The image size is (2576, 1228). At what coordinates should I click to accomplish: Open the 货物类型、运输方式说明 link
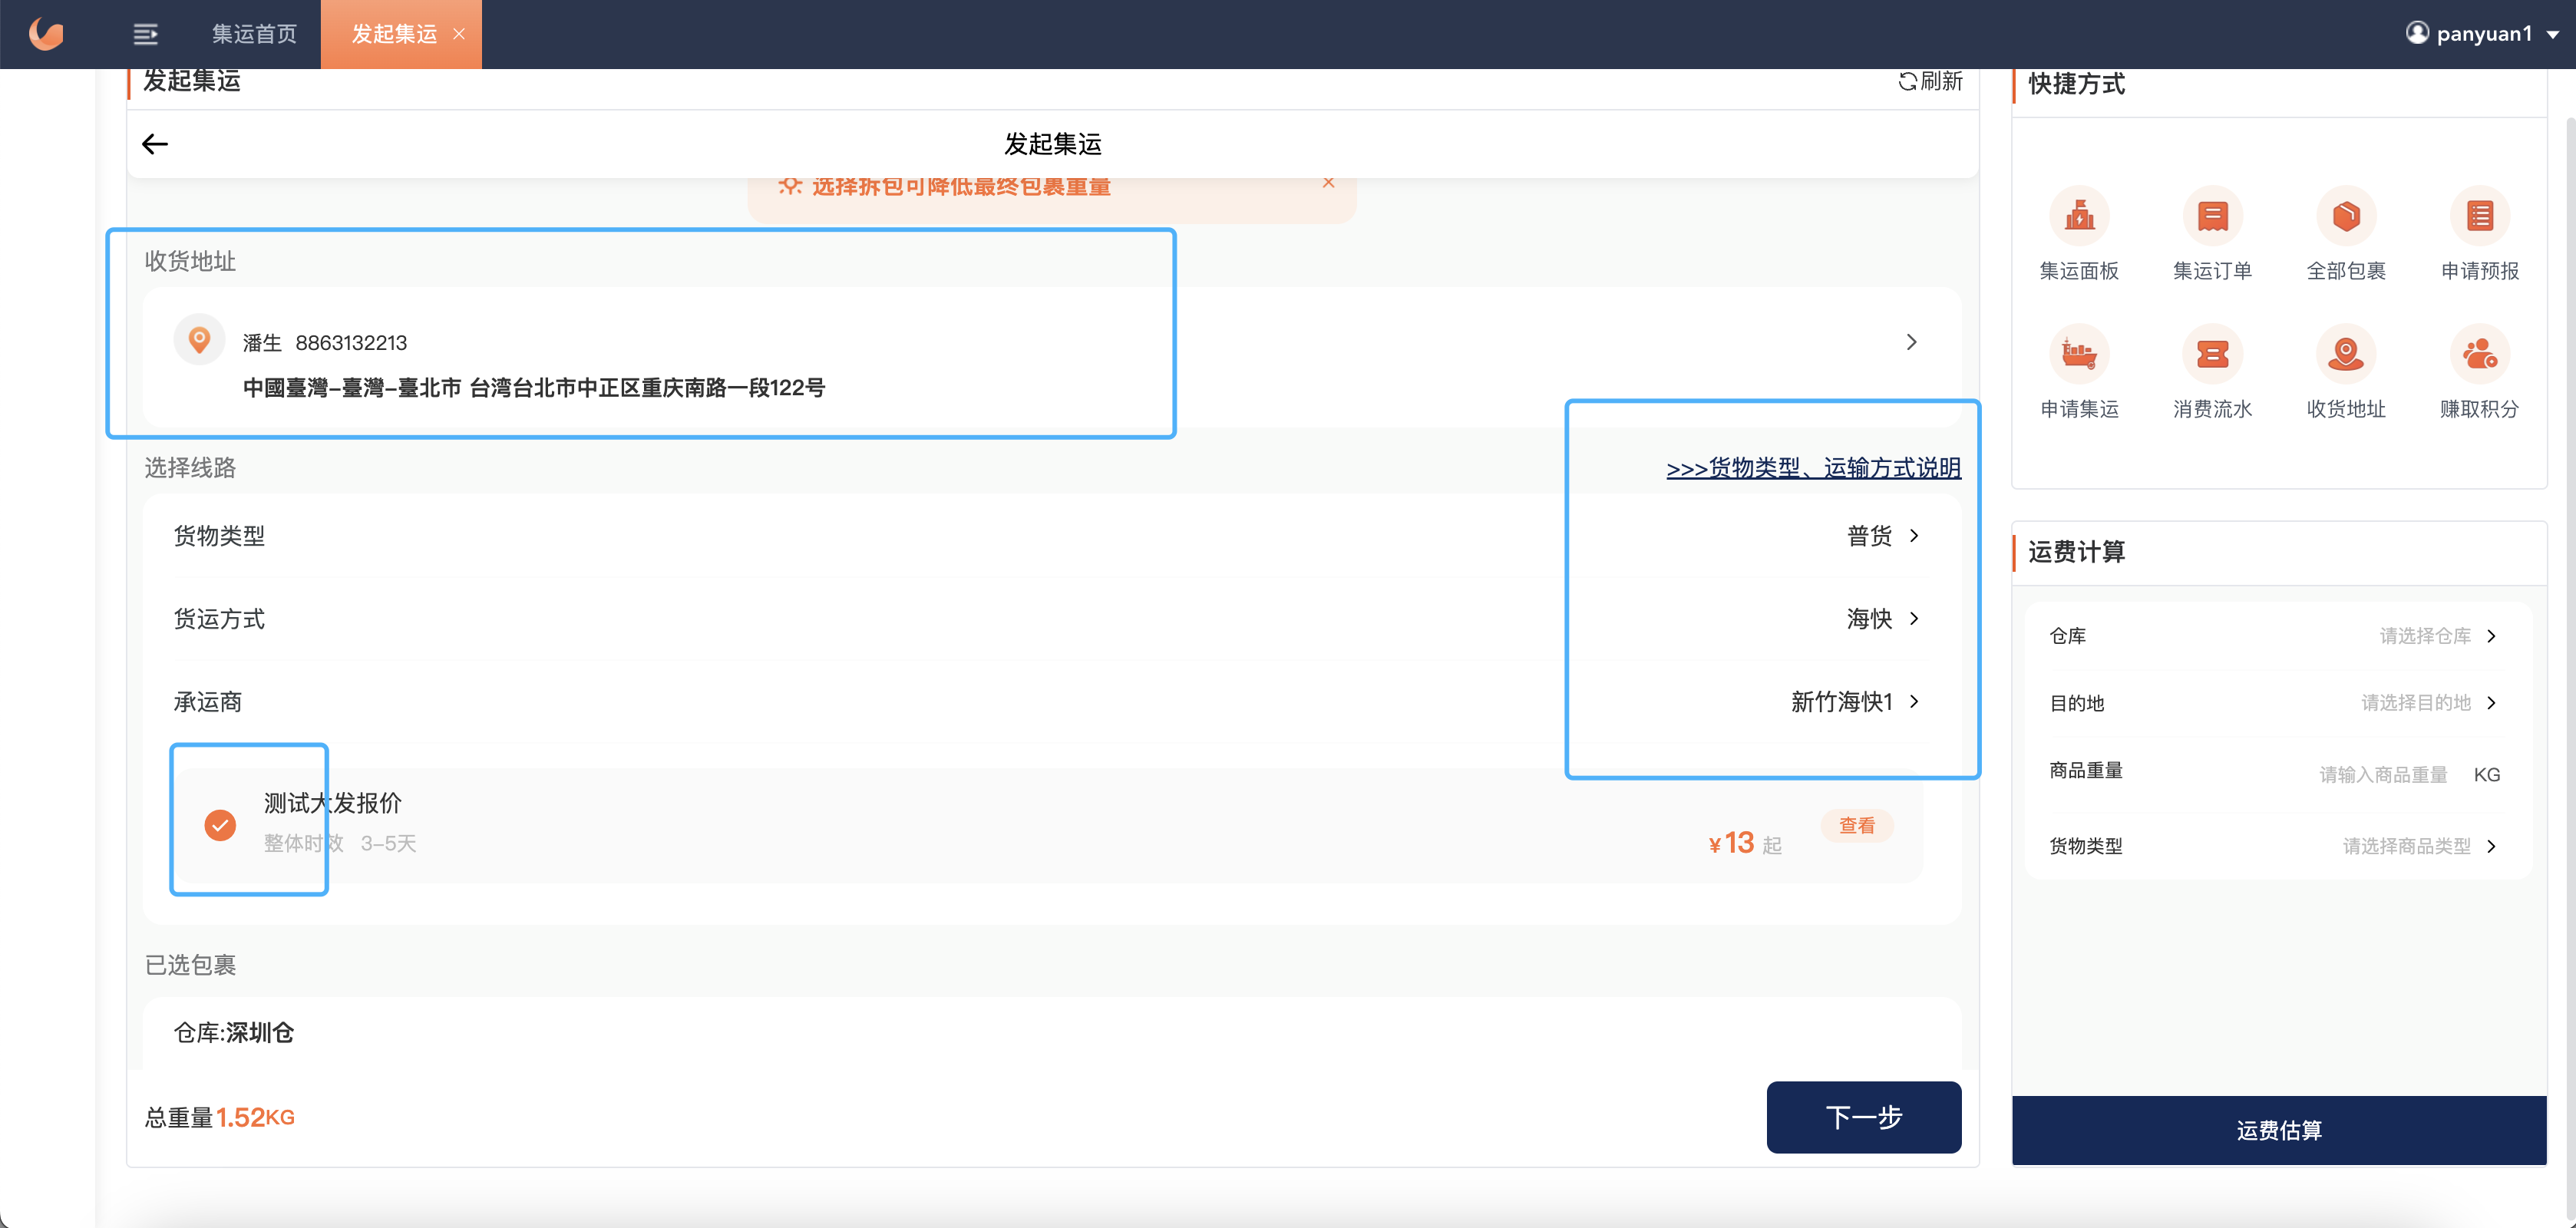[x=1813, y=468]
